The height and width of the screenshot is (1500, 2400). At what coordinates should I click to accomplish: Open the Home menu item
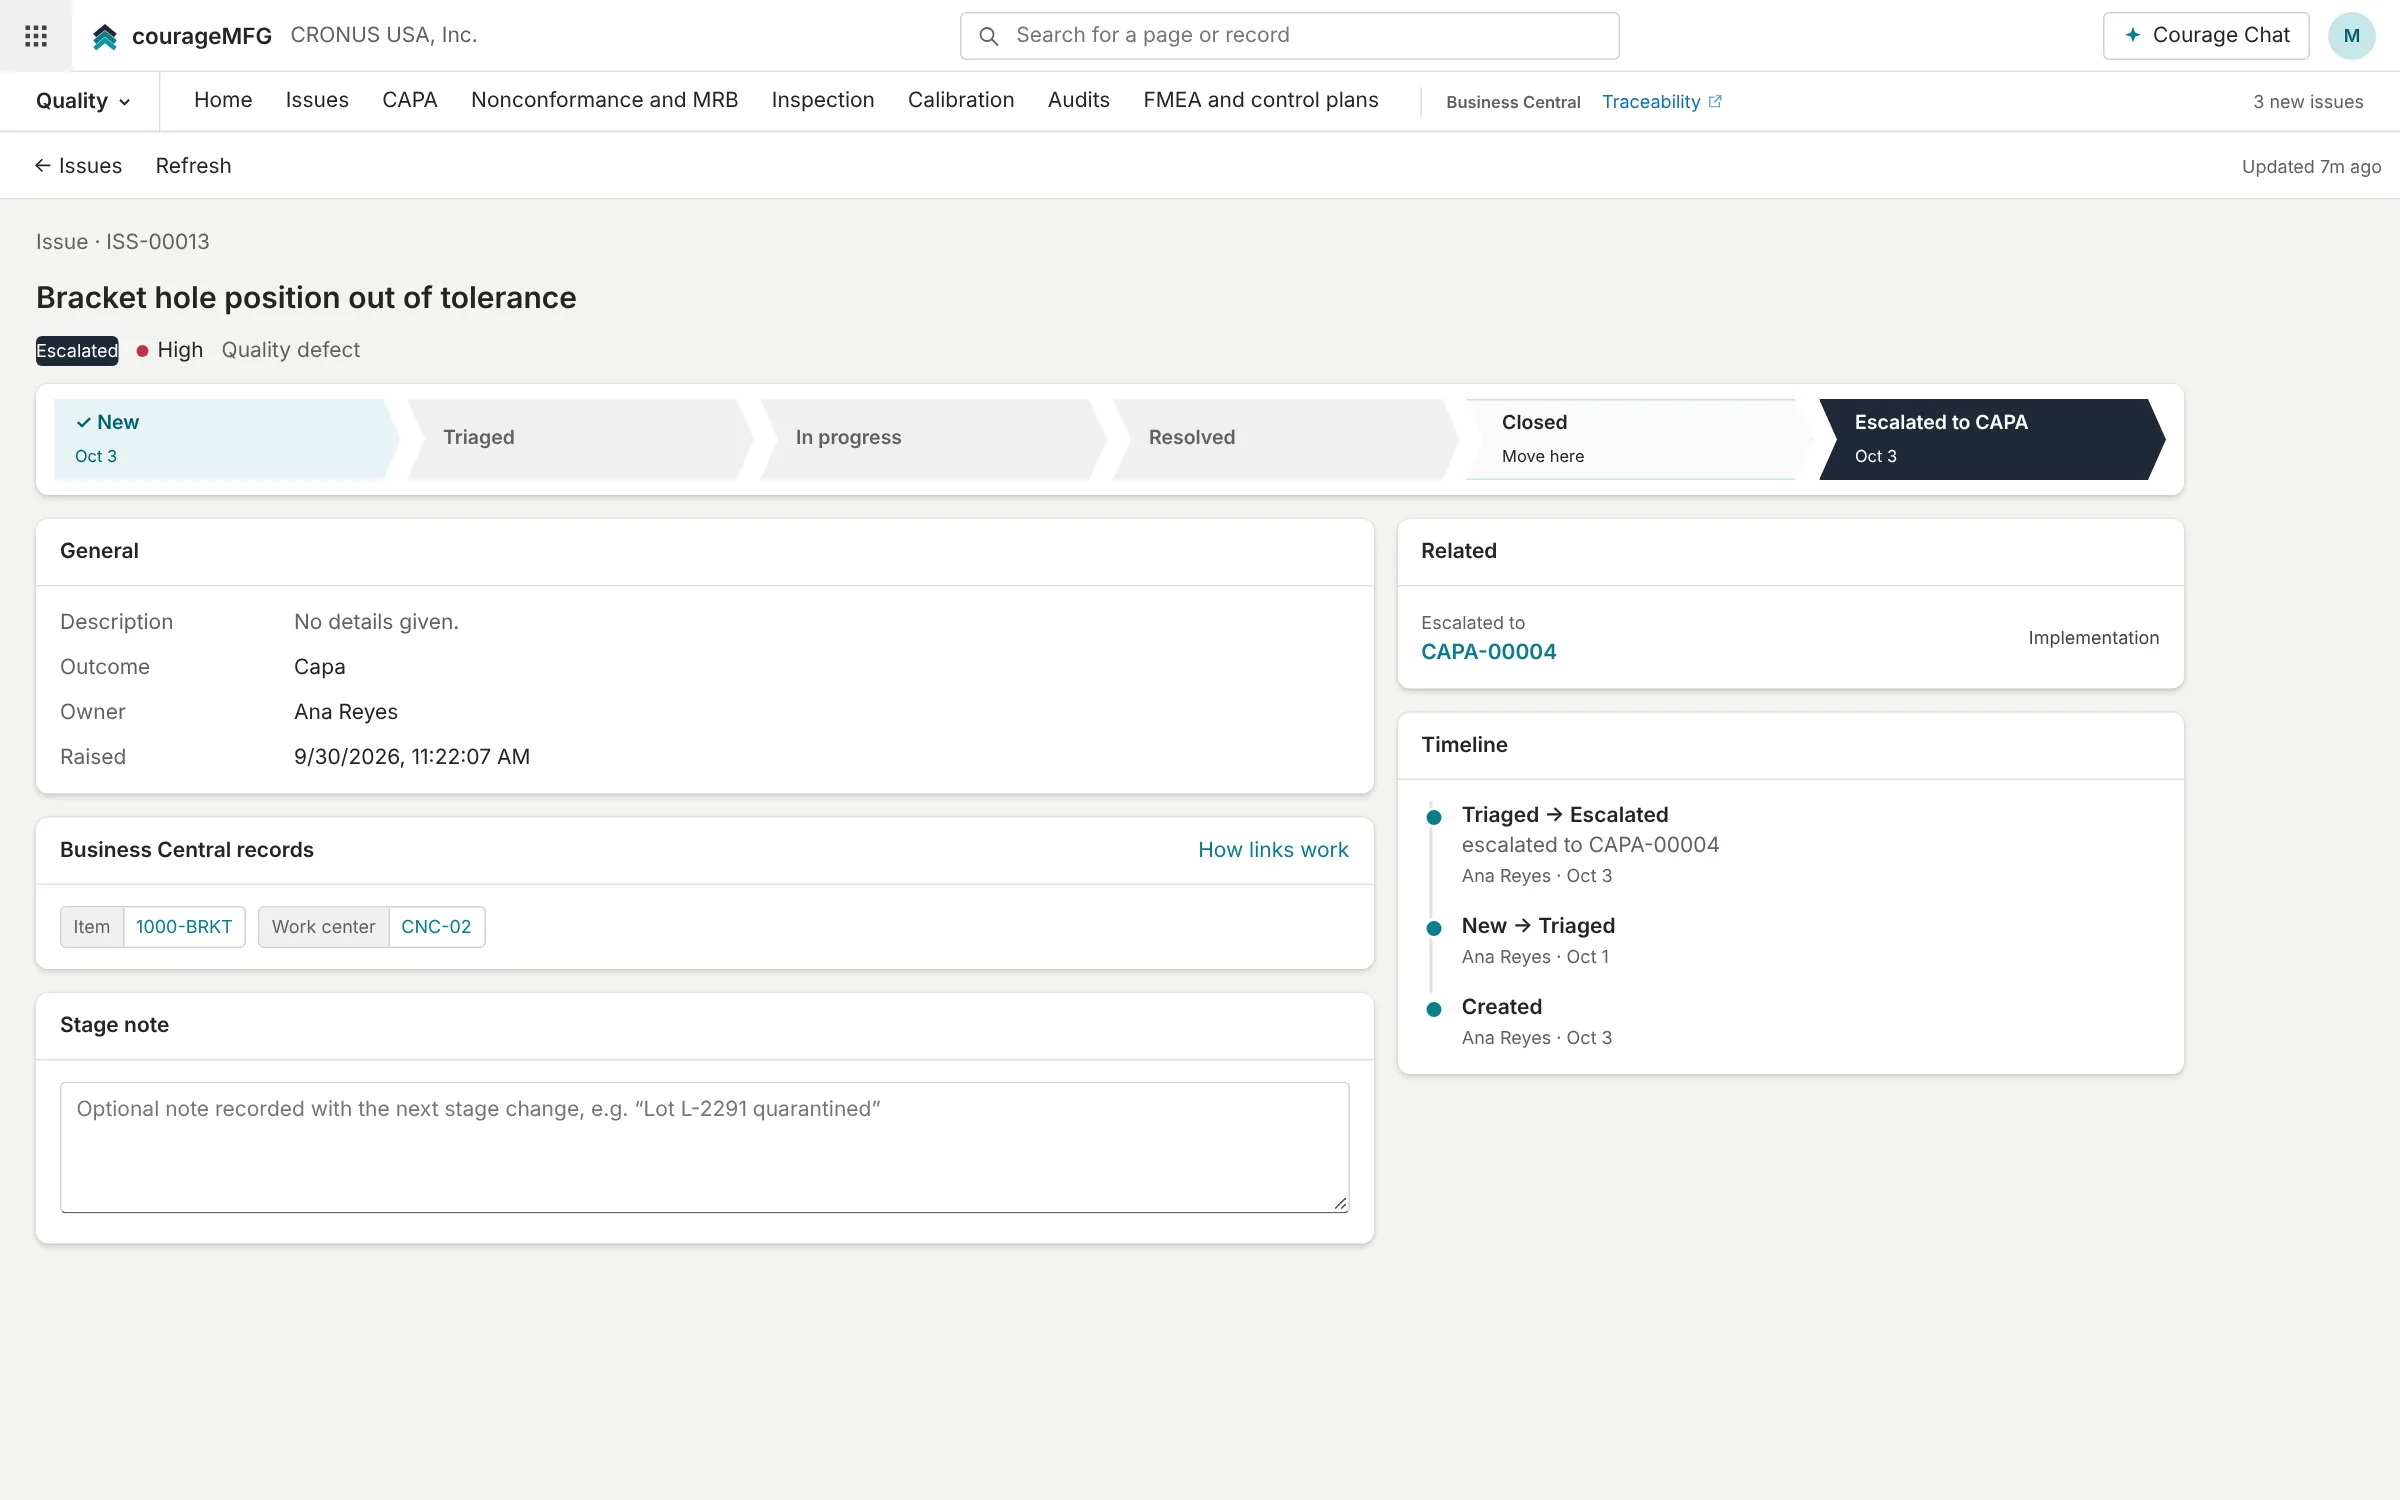click(x=223, y=100)
